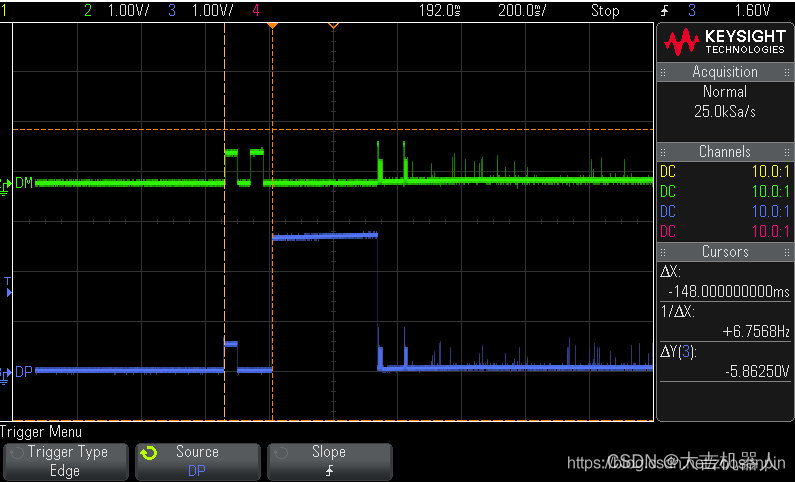Click the trigger level T marker

(8, 286)
